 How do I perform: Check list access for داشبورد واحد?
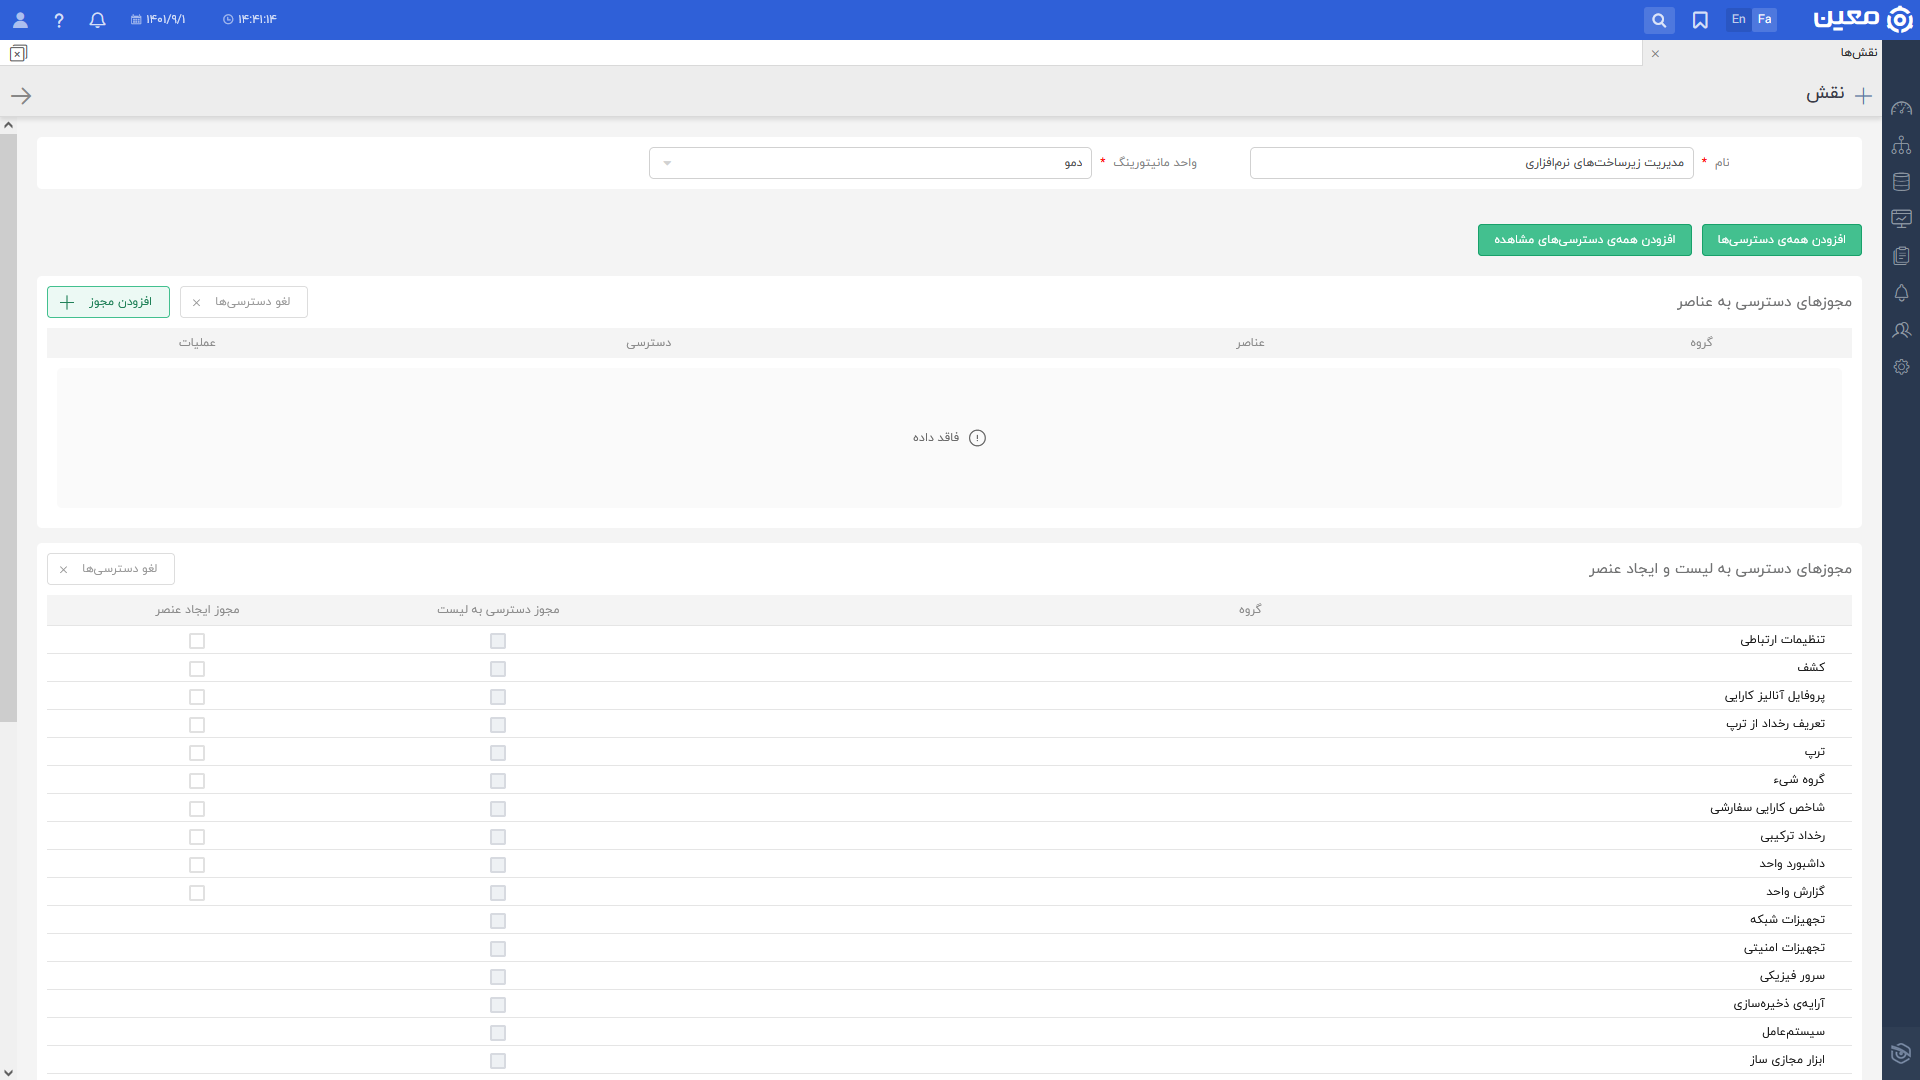click(498, 865)
